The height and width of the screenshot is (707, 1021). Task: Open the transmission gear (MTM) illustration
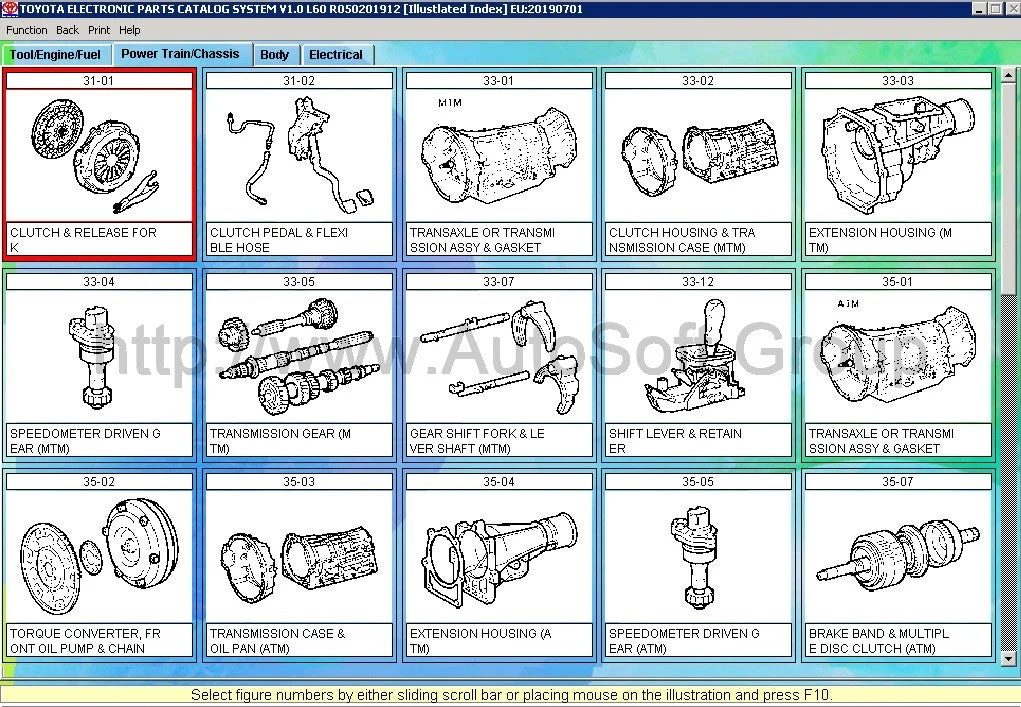pyautogui.click(x=298, y=357)
